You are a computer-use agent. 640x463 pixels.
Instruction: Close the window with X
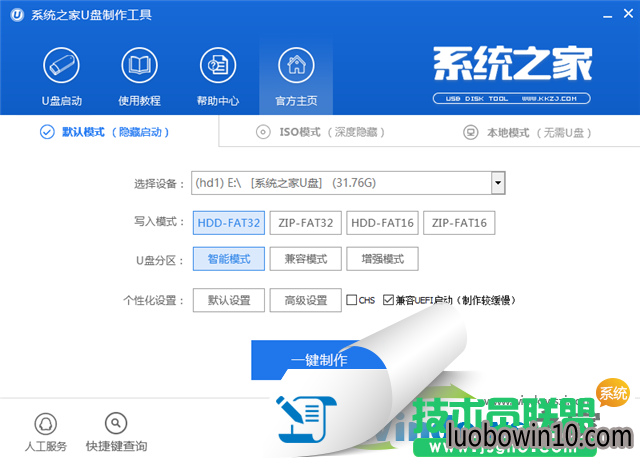point(628,13)
